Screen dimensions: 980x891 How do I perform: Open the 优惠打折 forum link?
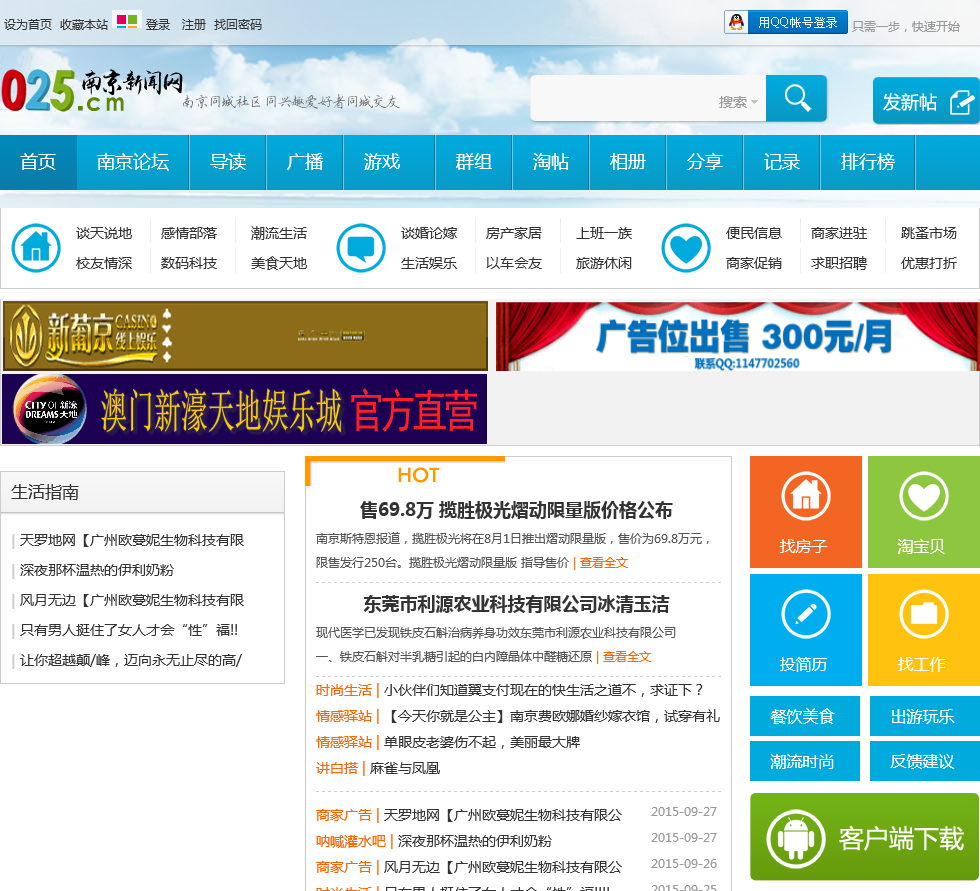click(929, 263)
